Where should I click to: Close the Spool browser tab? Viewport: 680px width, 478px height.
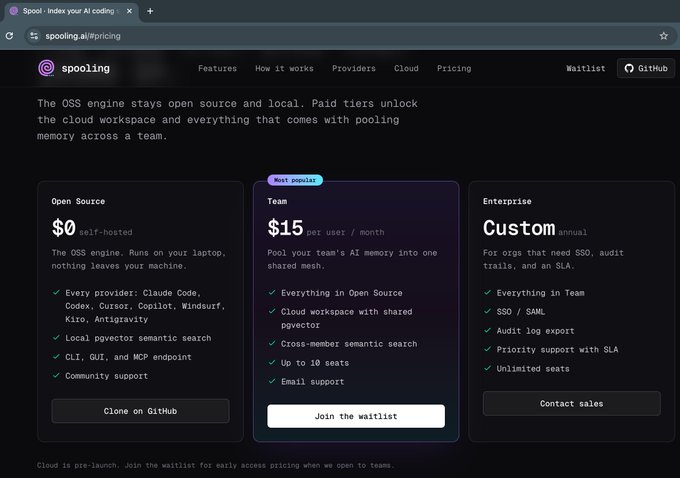pyautogui.click(x=129, y=11)
